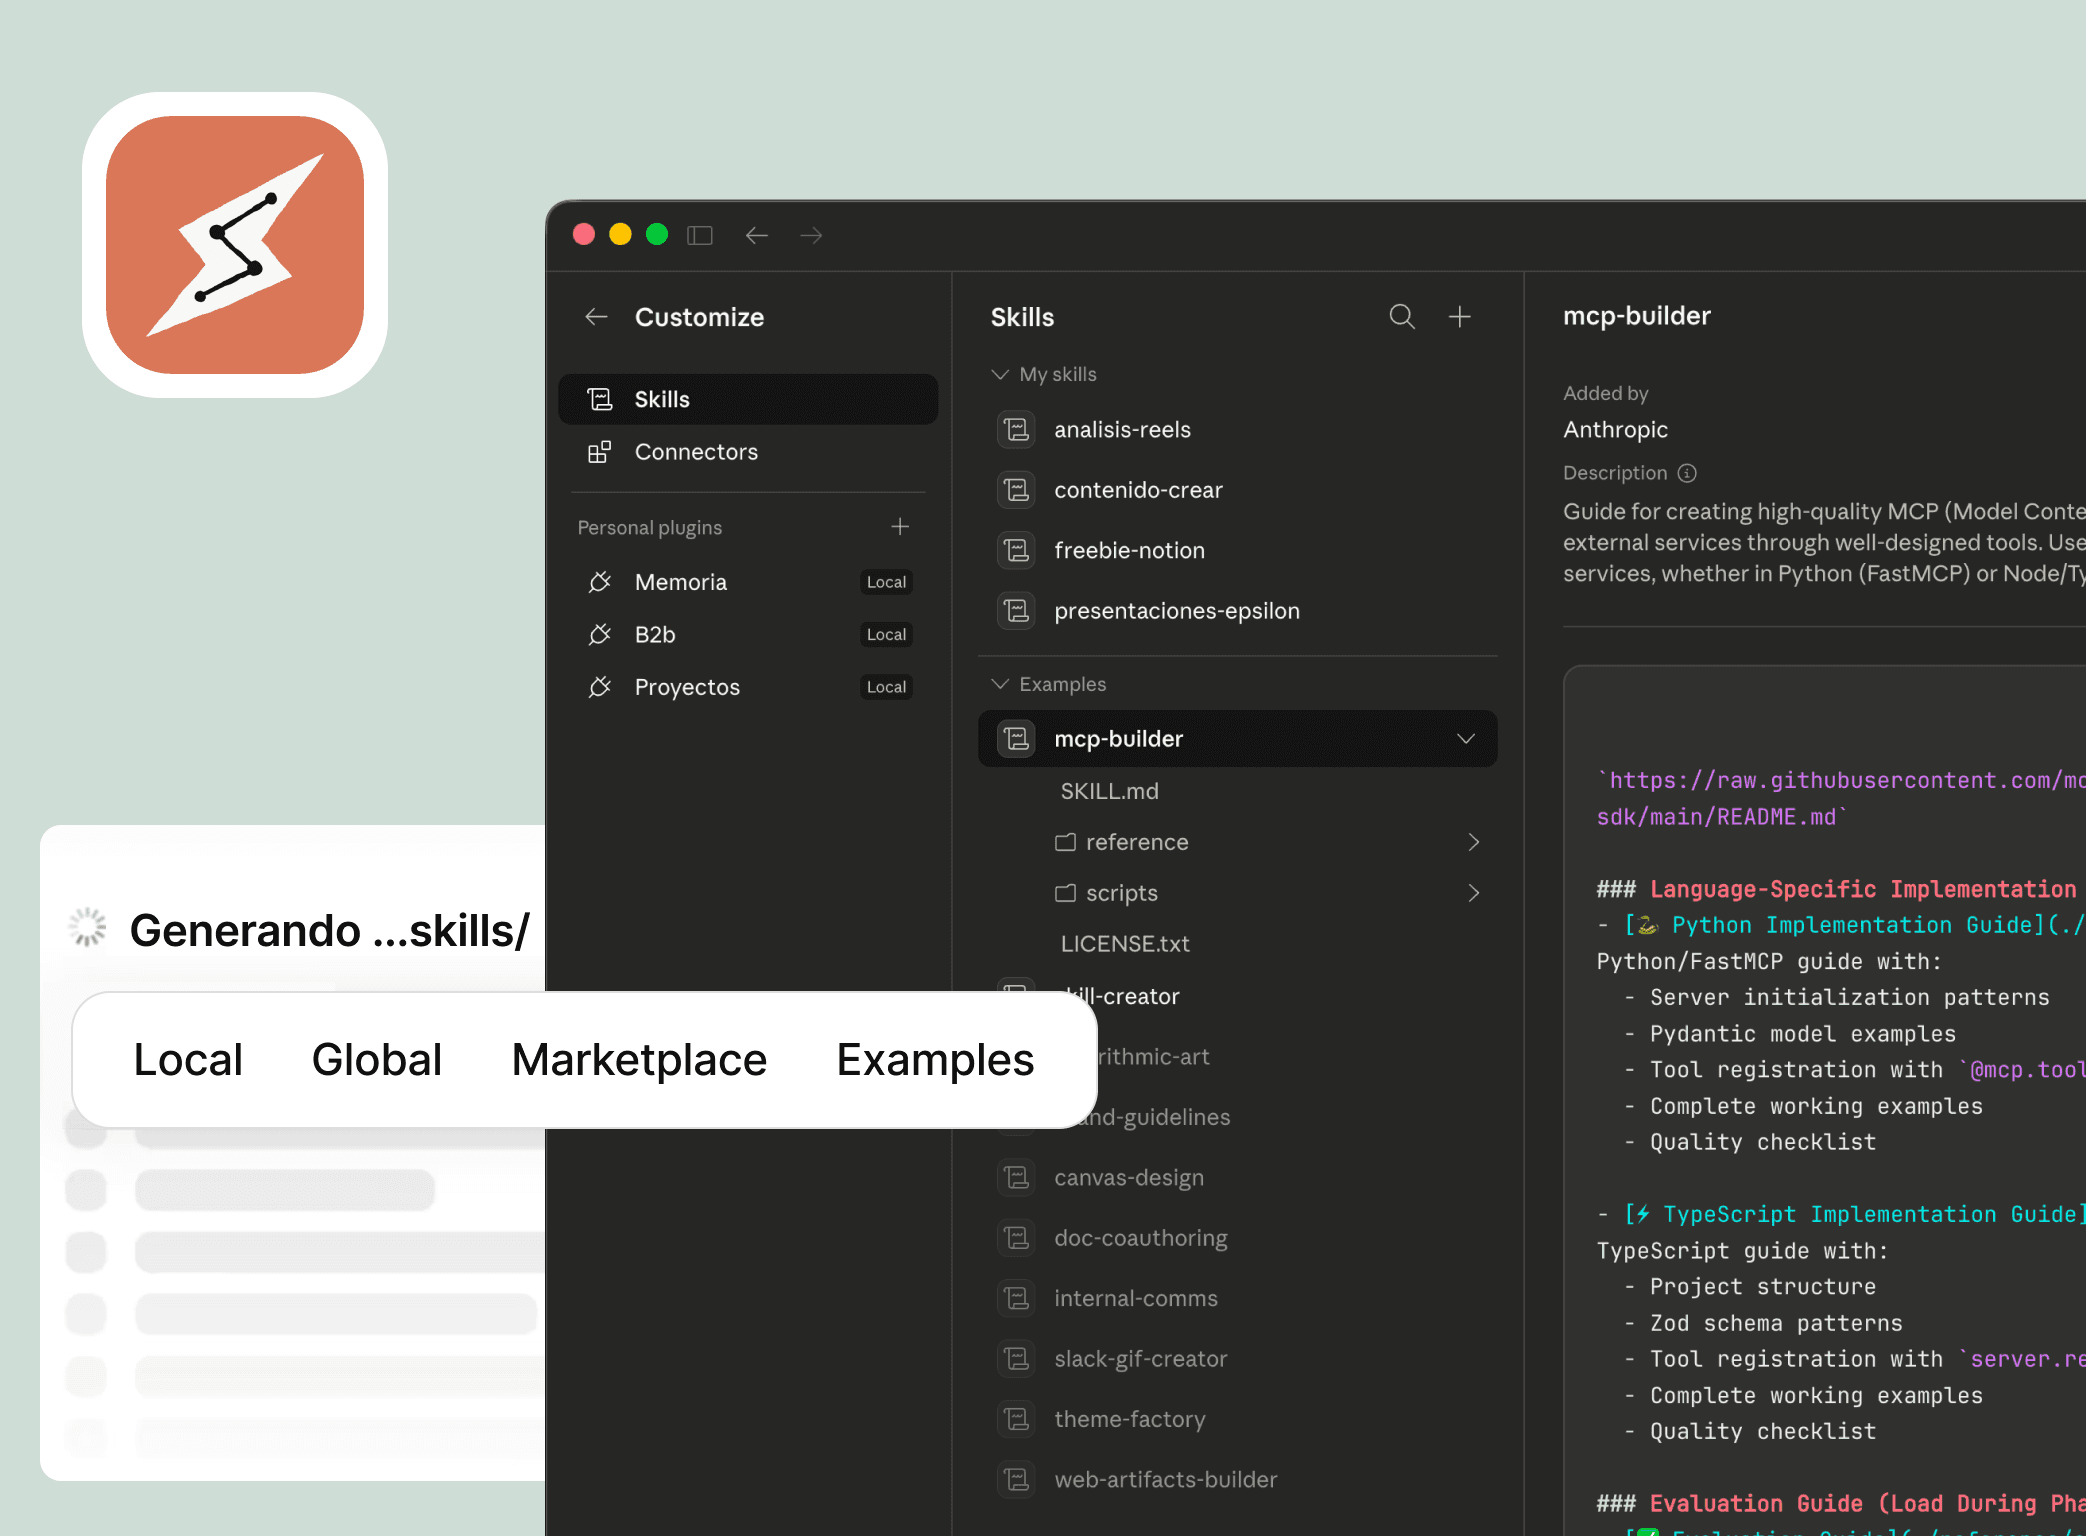Open the SKILL.md file
Image resolution: width=2086 pixels, height=1536 pixels.
1109,791
